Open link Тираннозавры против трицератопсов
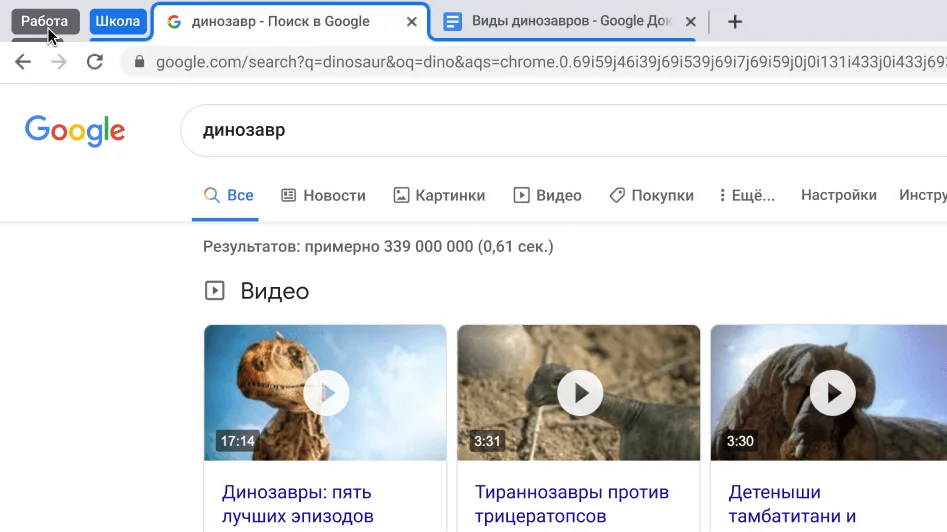Screen dimensions: 947x532 click(572, 504)
